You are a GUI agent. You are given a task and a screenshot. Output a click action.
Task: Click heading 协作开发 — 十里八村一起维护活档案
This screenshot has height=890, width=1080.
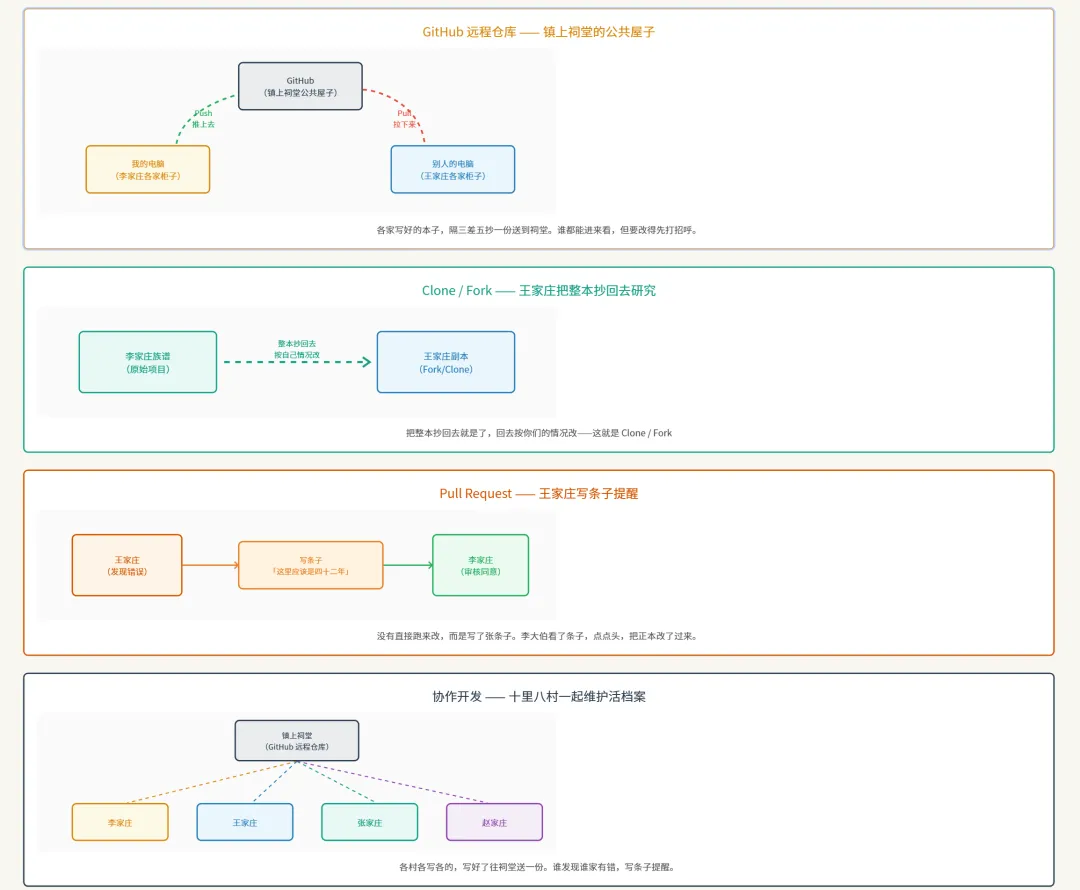[539, 696]
